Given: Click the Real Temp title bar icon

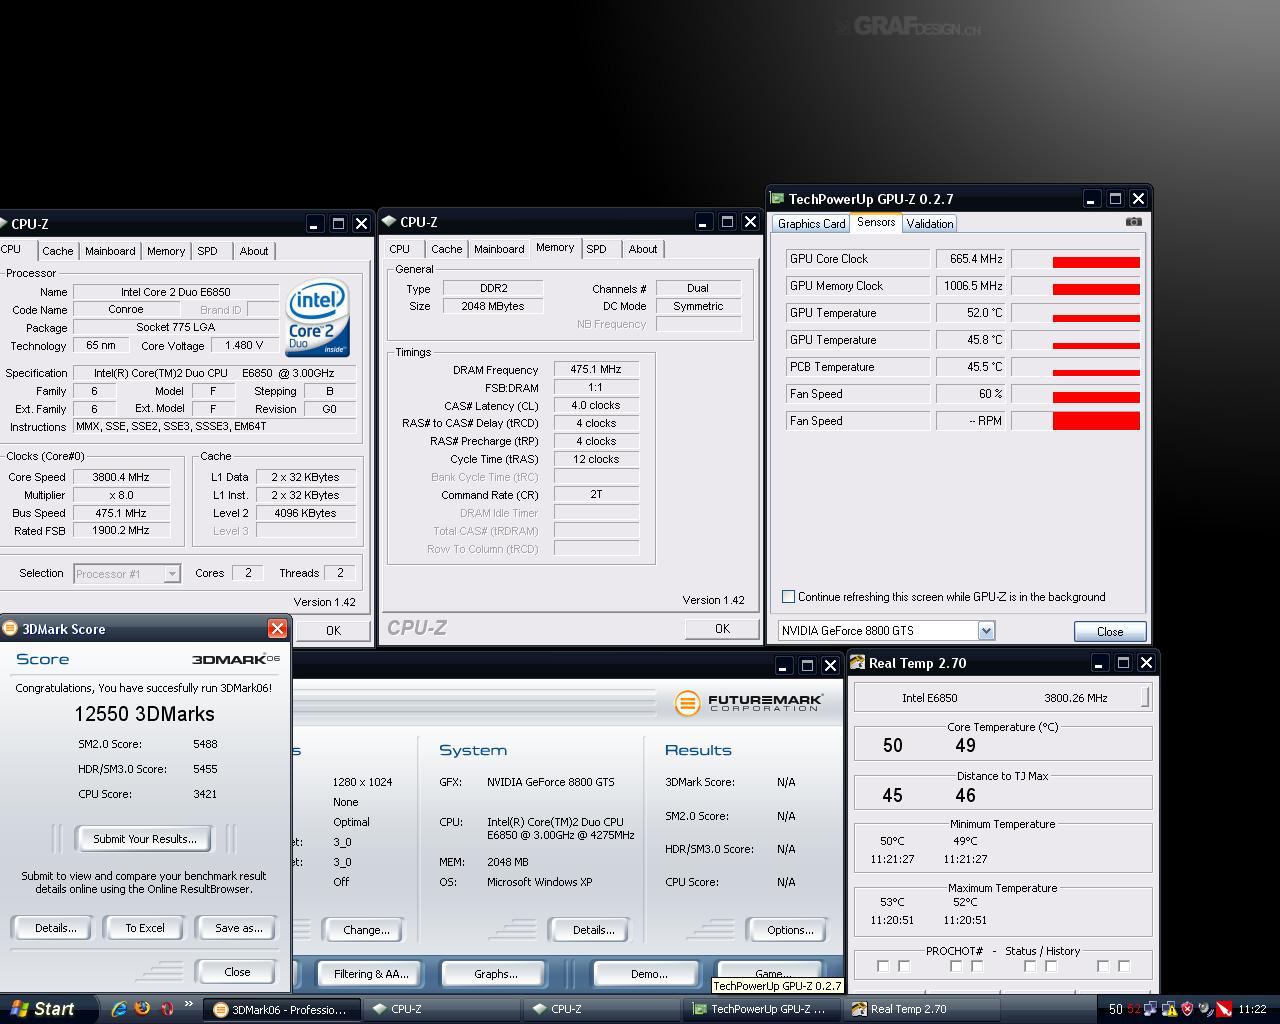Looking at the screenshot, I should point(857,662).
